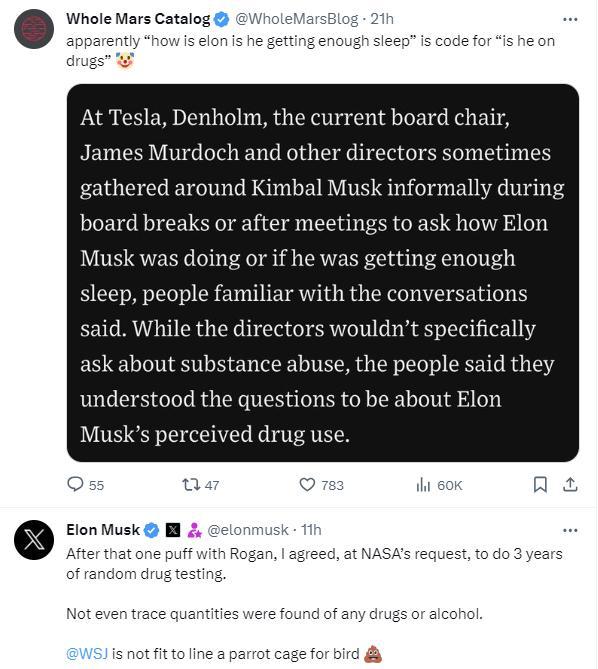
Task: Click the Whole Mars Catalog display name
Action: [138, 19]
